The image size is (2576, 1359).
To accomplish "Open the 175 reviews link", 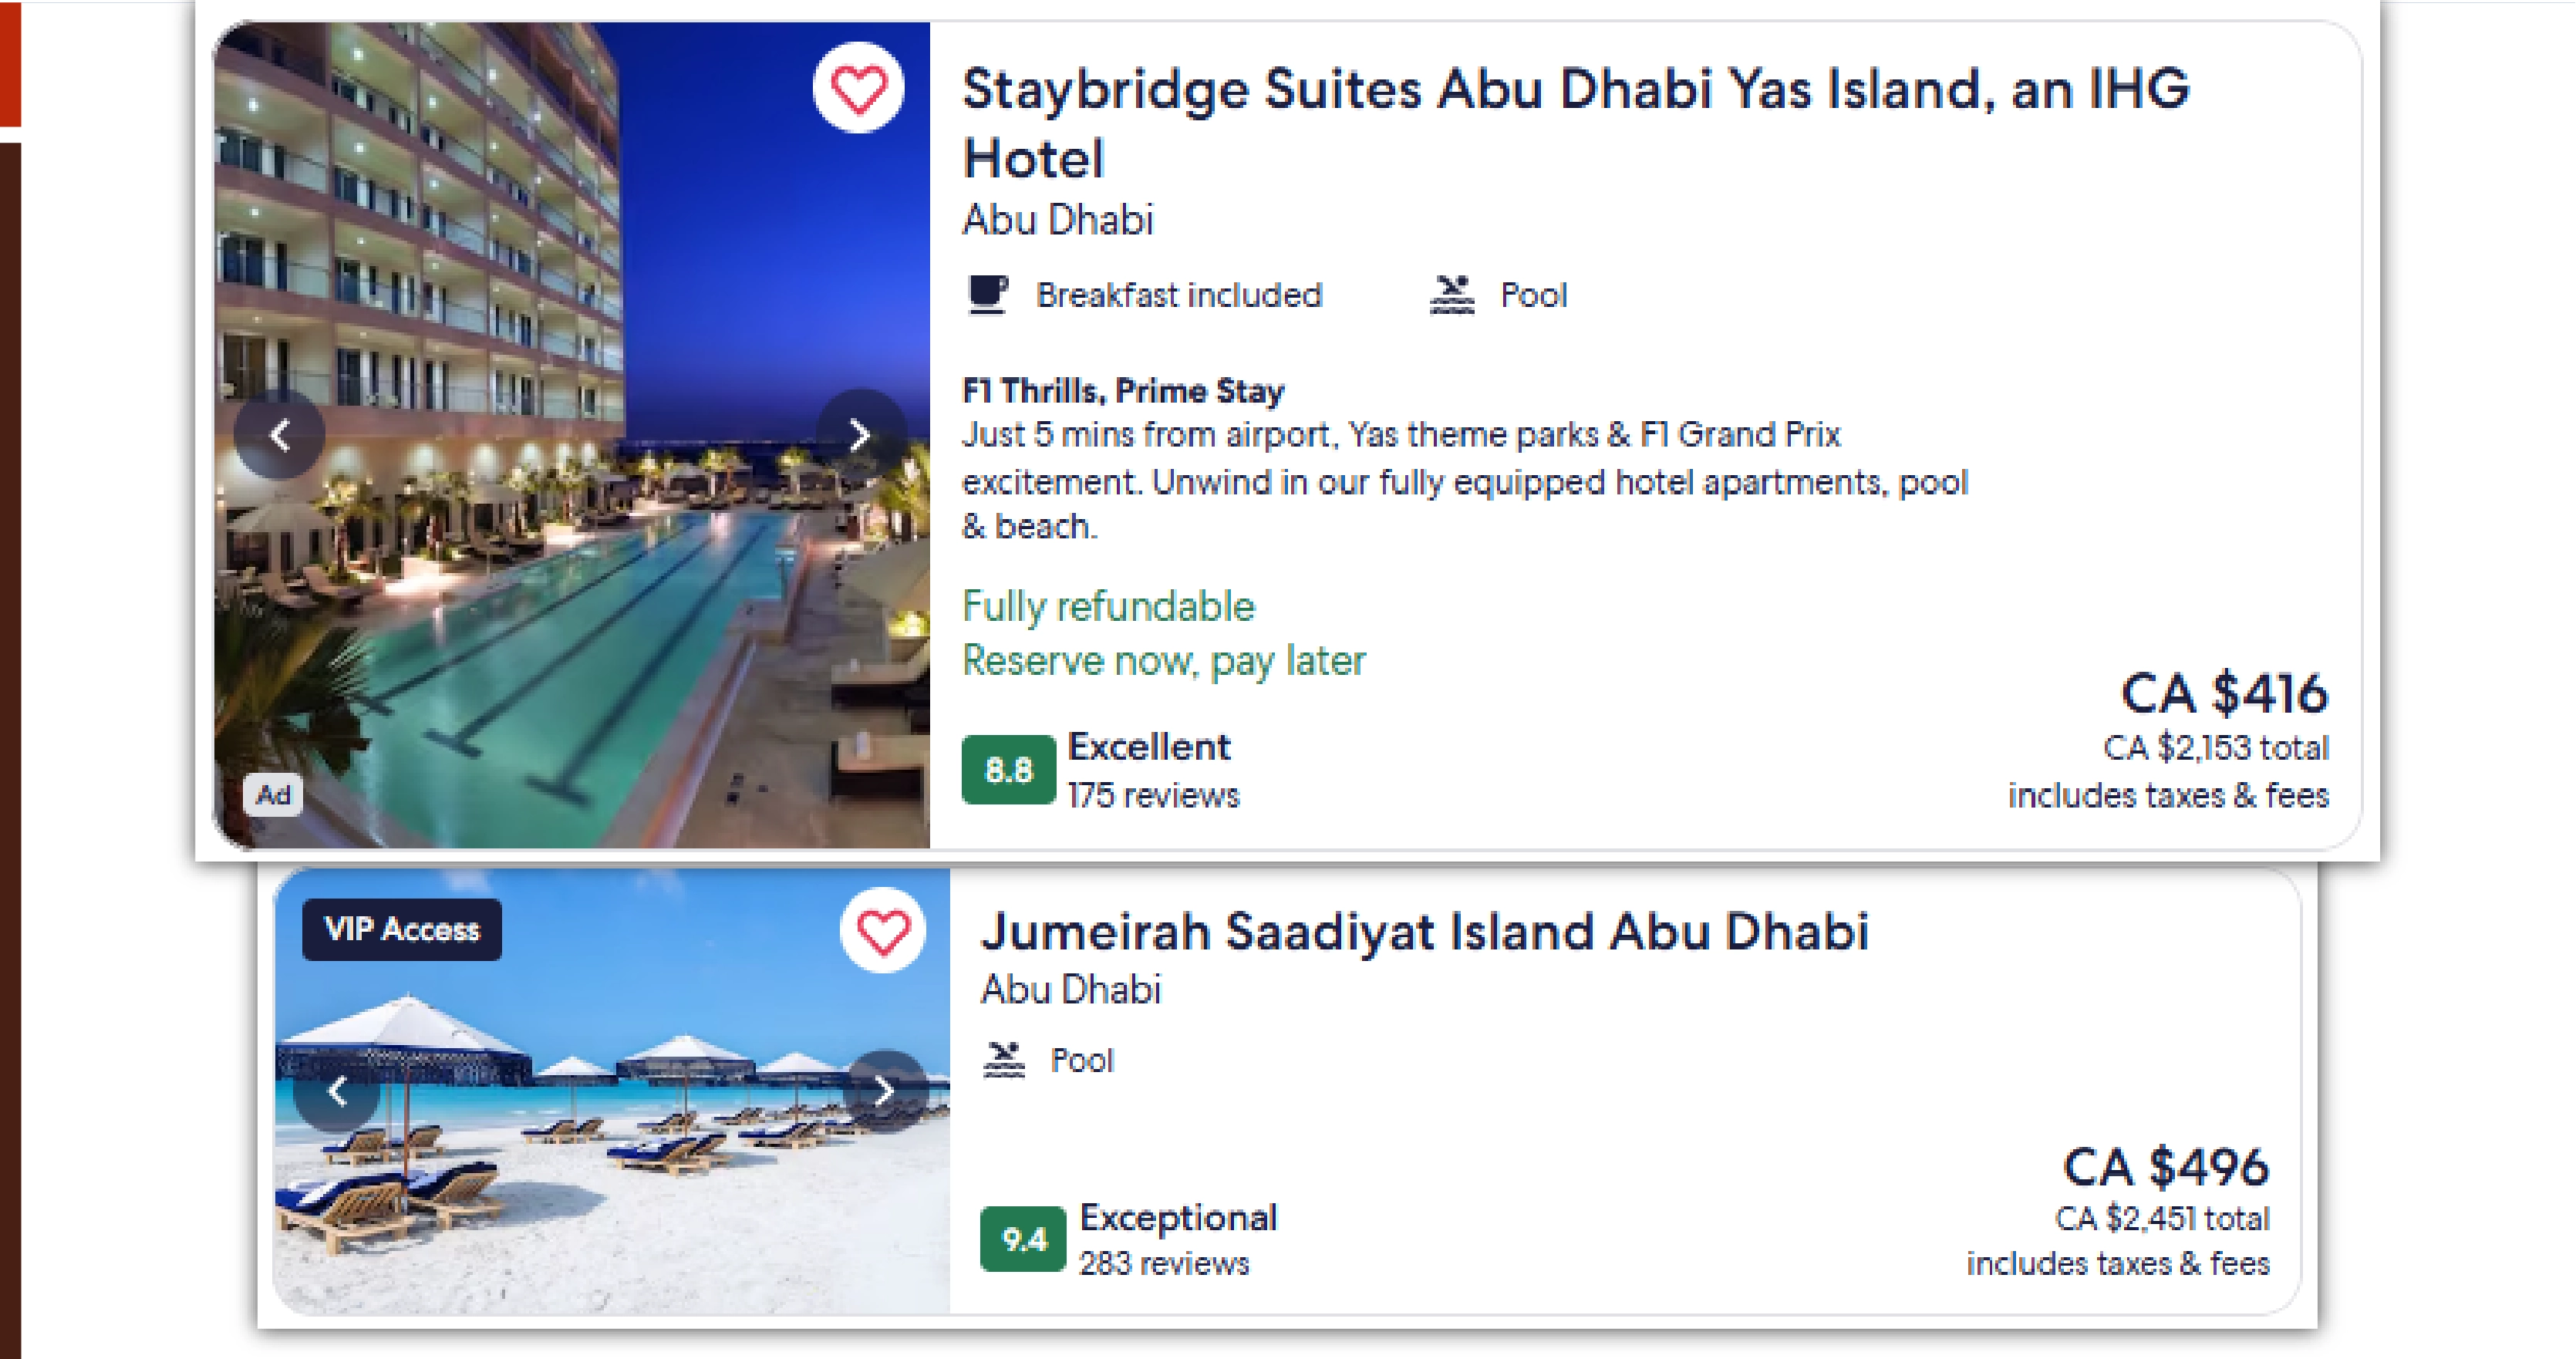I will [1153, 796].
